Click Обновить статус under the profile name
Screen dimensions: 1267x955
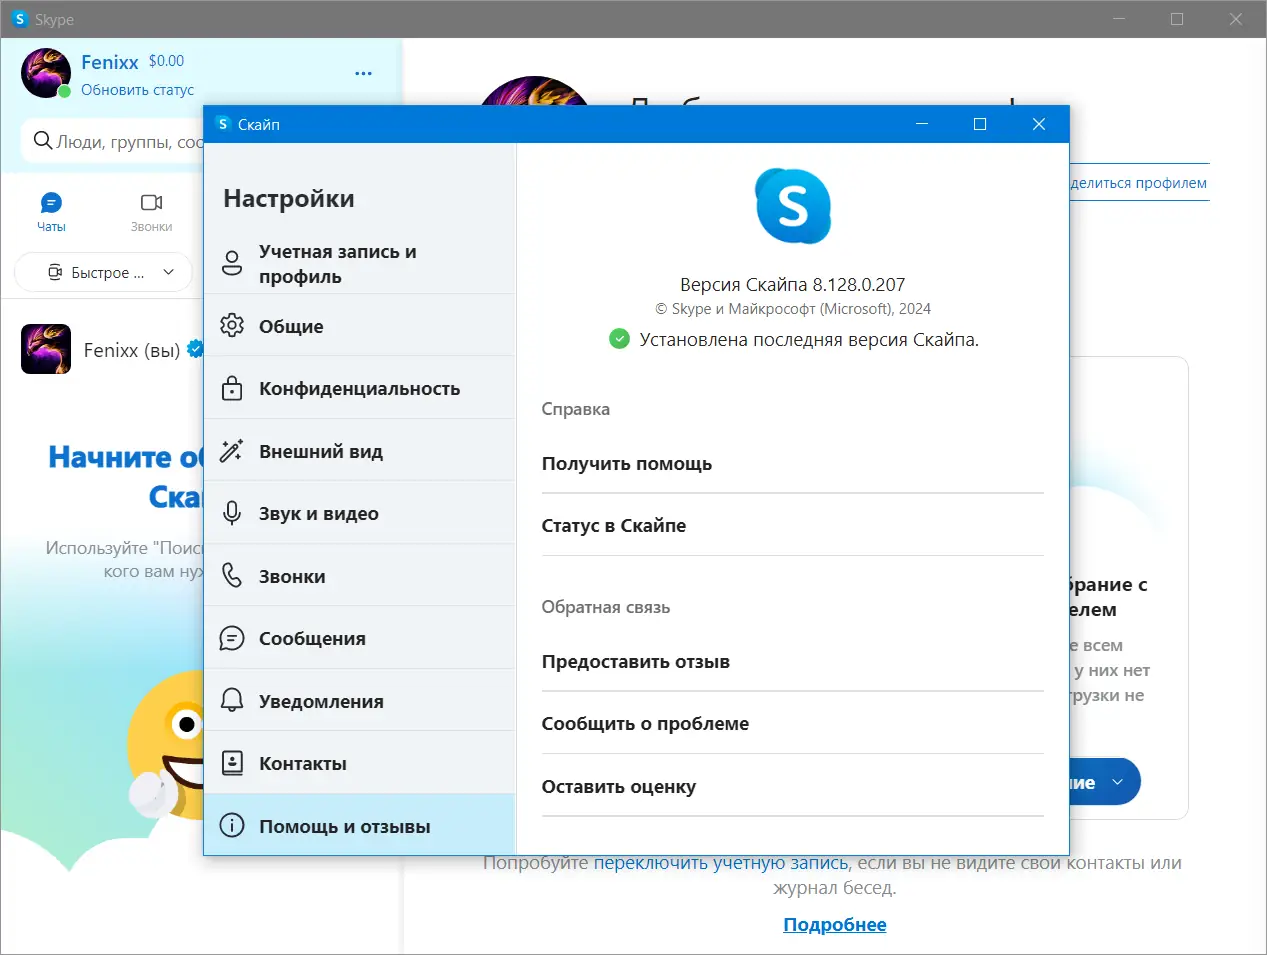tap(138, 89)
